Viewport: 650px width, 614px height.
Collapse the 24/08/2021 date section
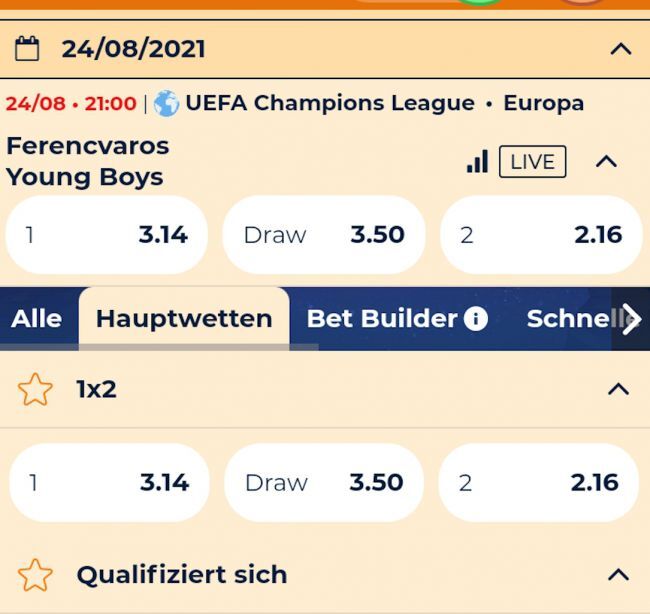(621, 49)
